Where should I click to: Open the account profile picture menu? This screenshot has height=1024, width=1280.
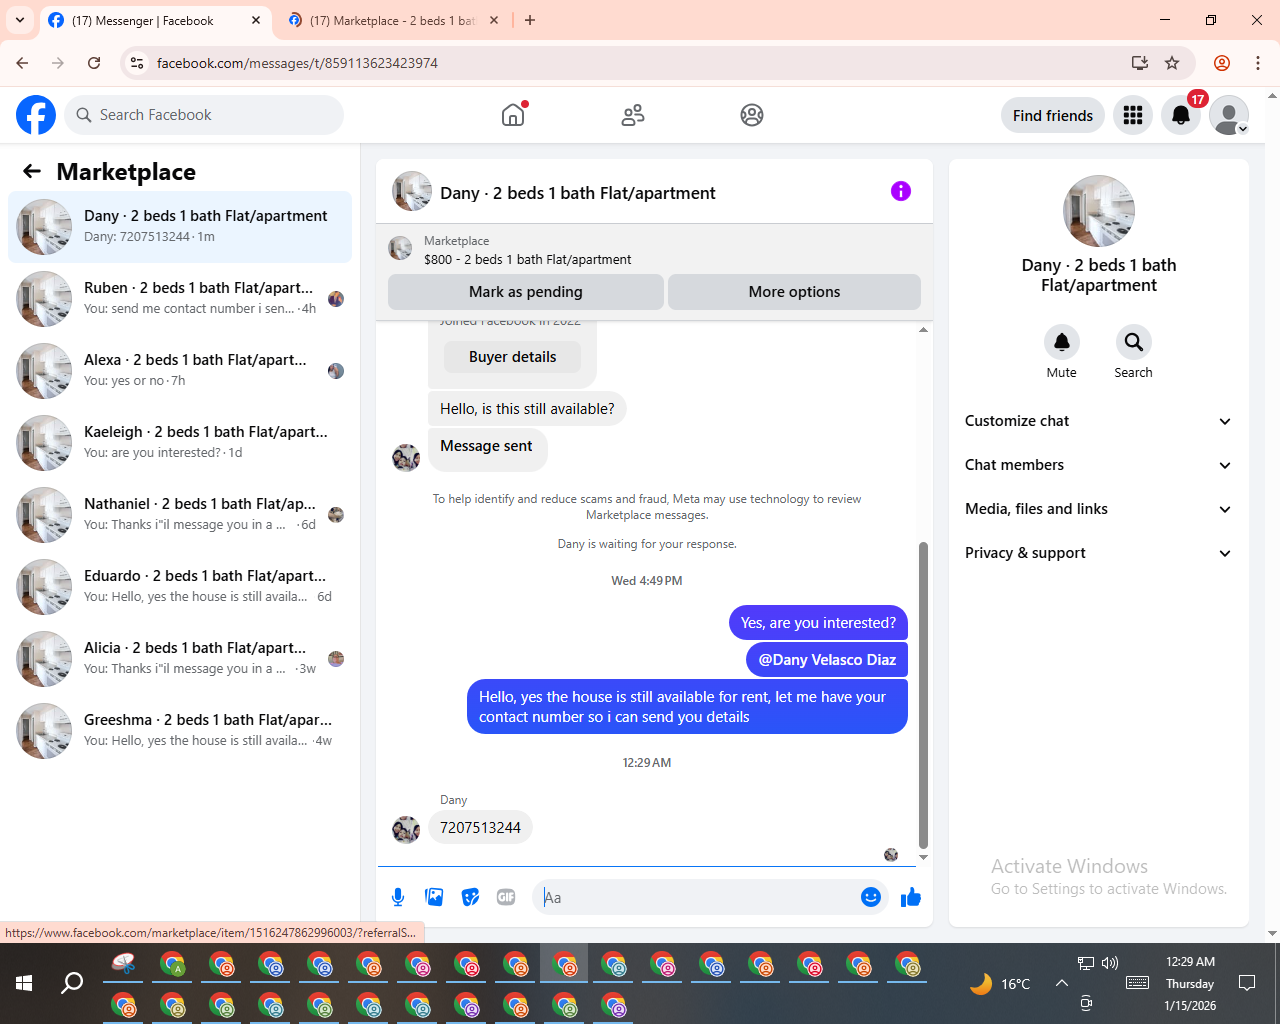click(x=1229, y=115)
